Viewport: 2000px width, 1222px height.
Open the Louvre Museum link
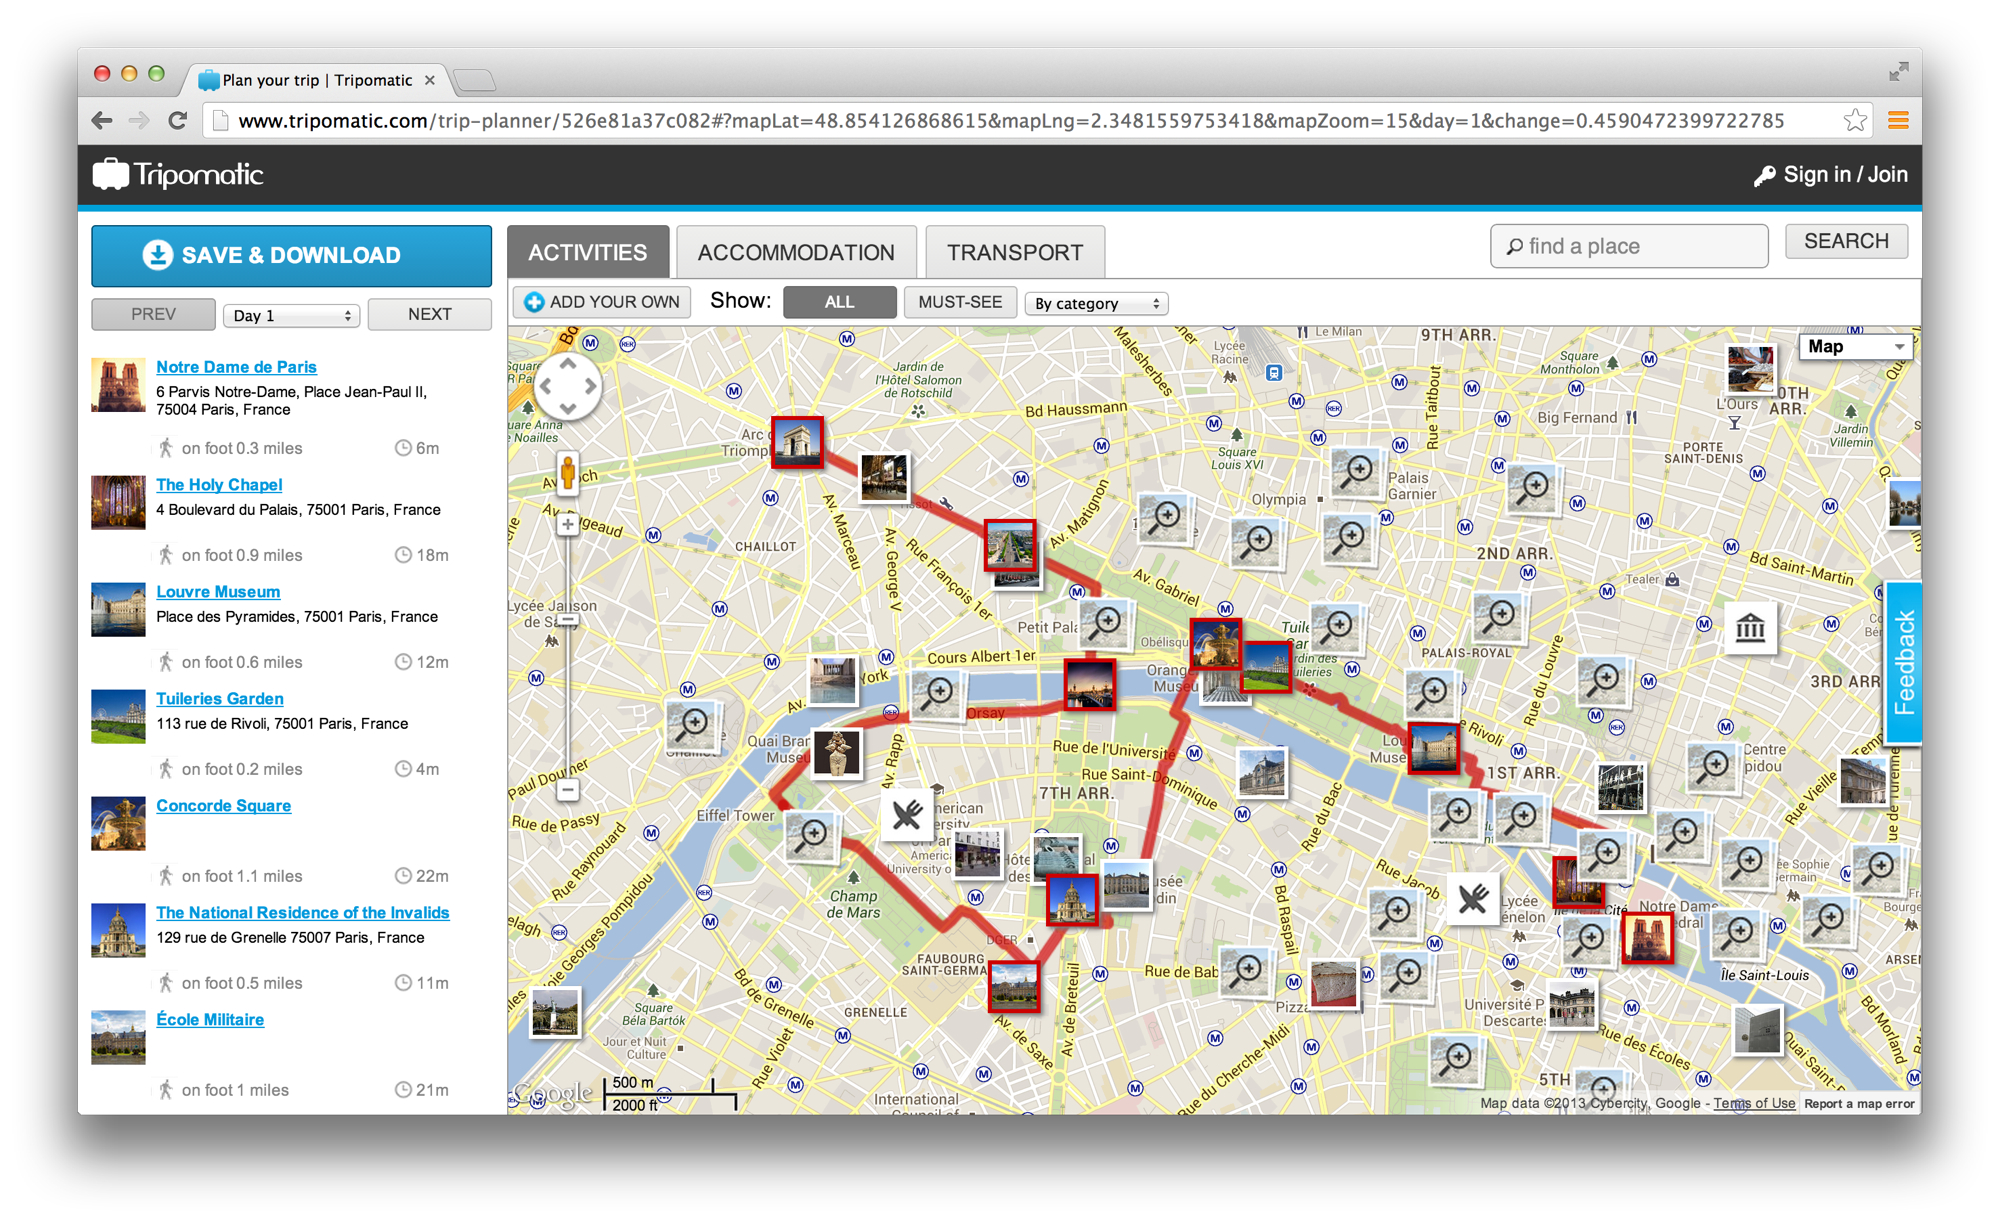(x=218, y=591)
